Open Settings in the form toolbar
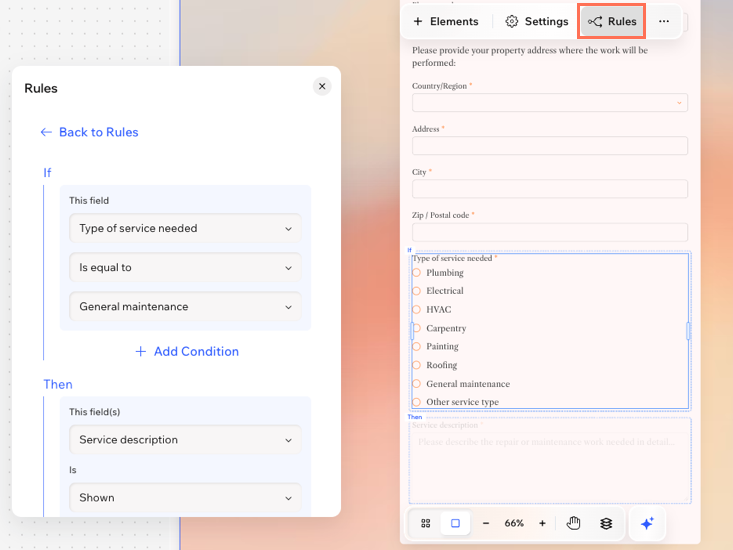The height and width of the screenshot is (550, 733). click(537, 21)
